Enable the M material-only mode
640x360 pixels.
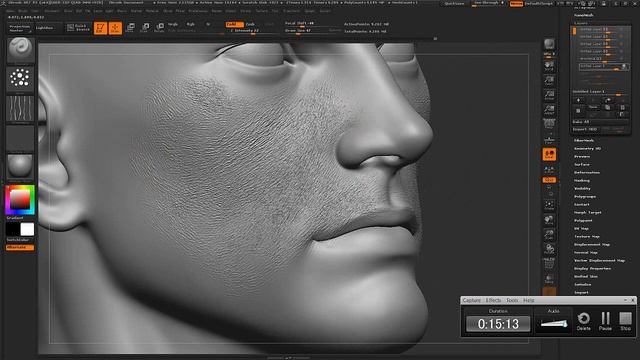(x=208, y=24)
